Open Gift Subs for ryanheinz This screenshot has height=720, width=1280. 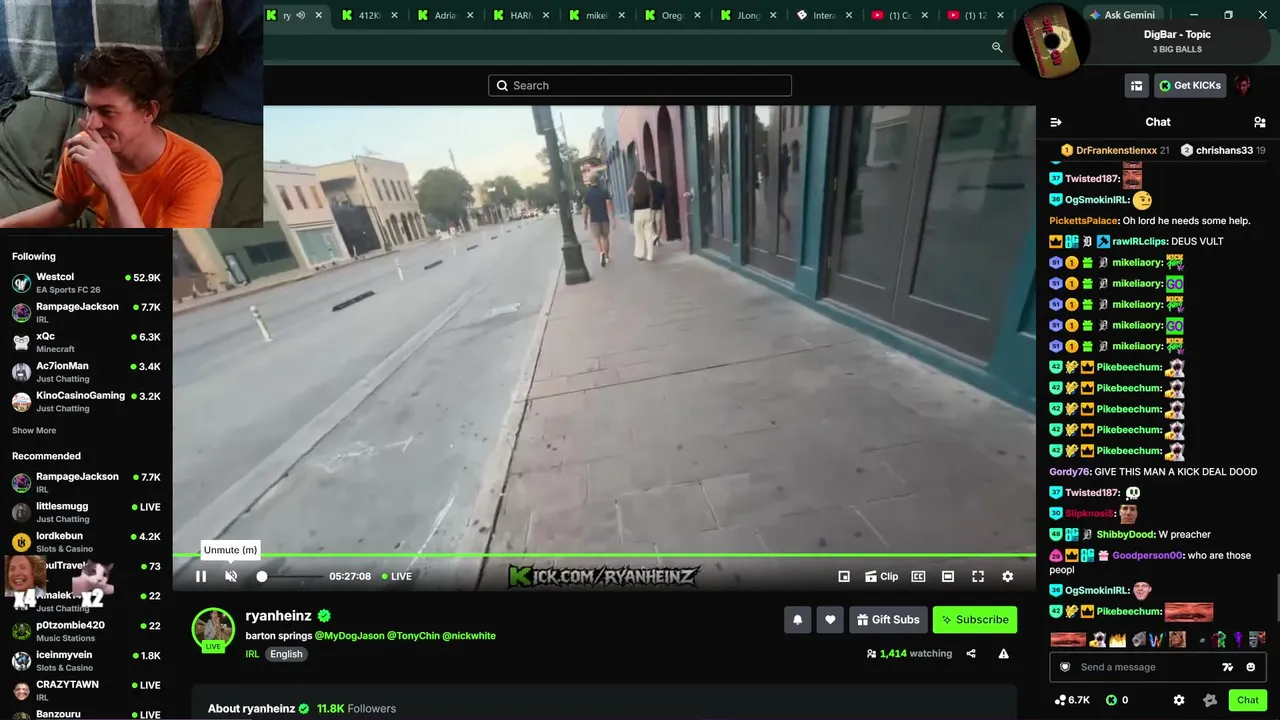pyautogui.click(x=888, y=620)
